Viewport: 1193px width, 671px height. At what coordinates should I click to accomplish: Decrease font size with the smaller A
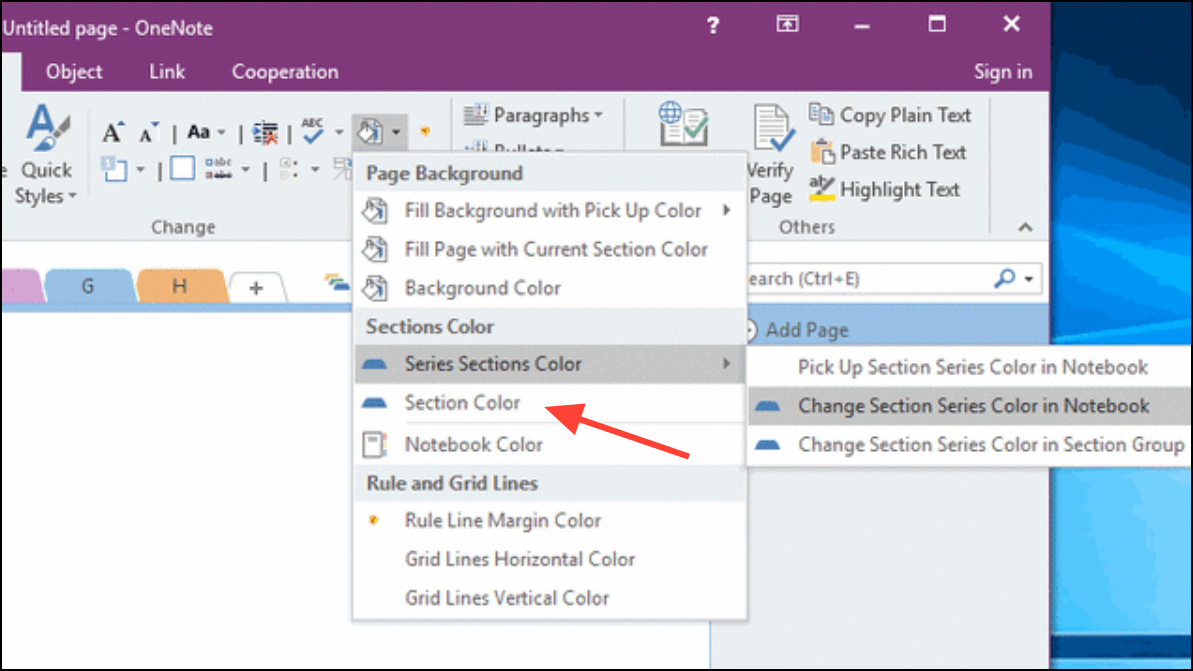point(148,132)
